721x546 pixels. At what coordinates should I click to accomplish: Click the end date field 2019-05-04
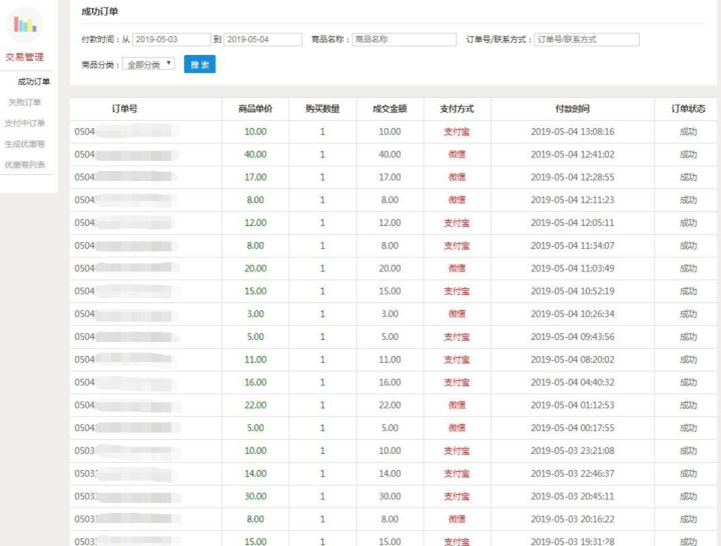point(263,40)
